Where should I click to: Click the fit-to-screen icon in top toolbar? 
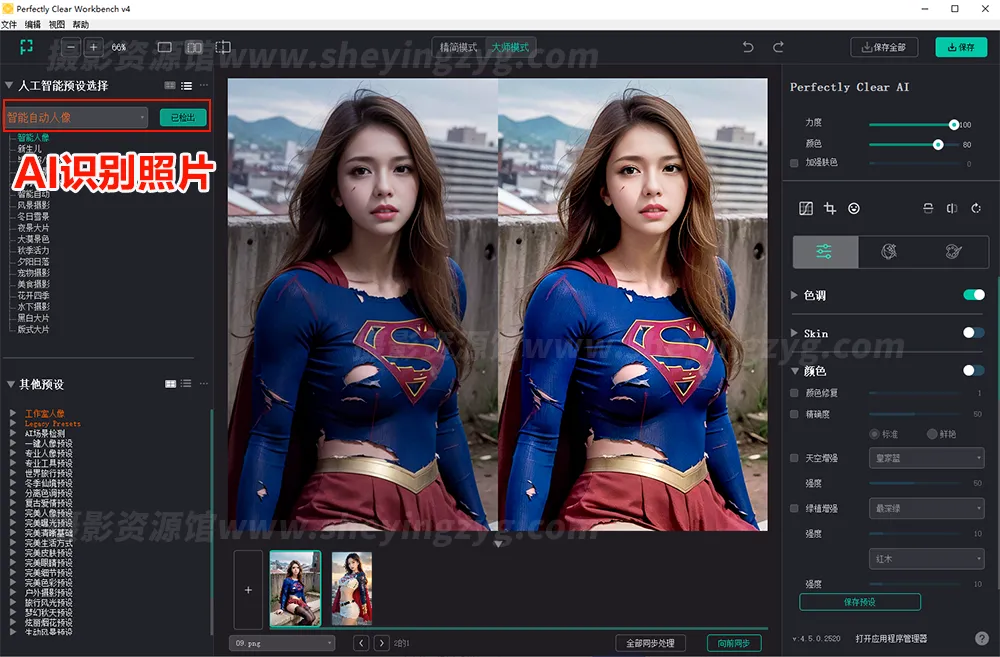[x=26, y=47]
